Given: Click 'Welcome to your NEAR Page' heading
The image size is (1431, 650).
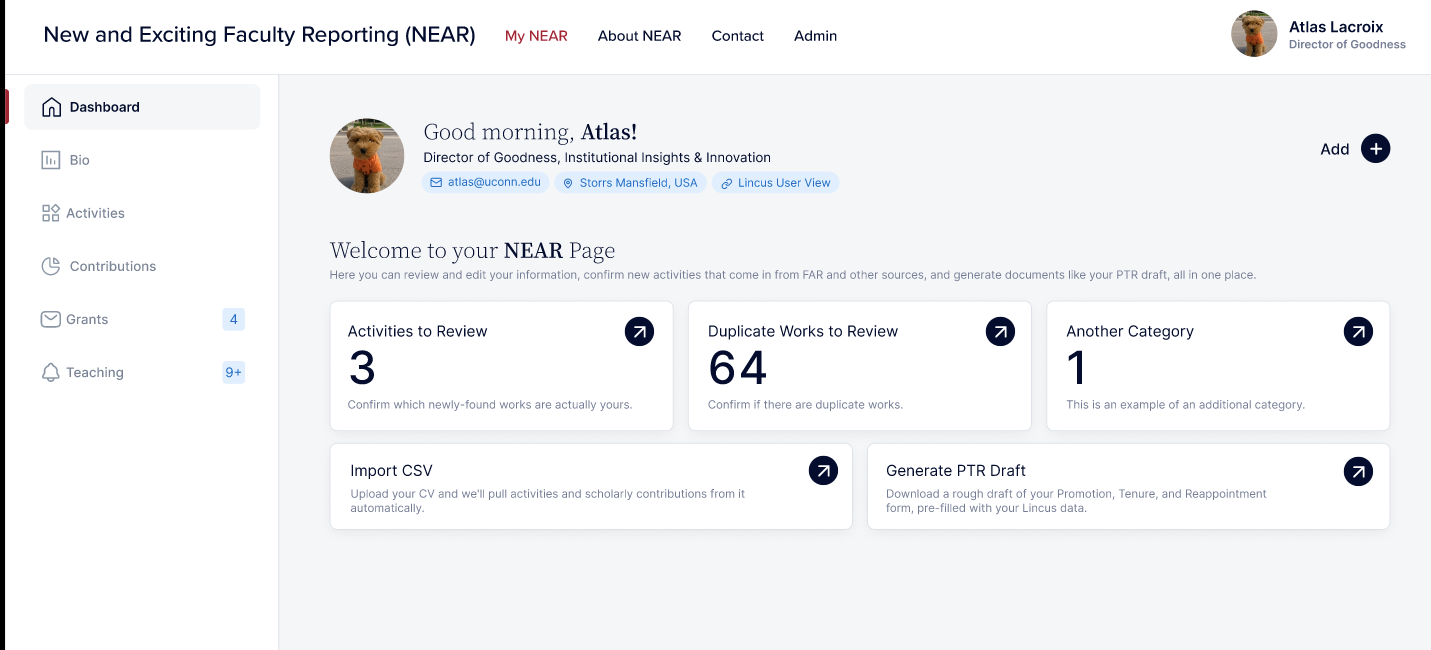Looking at the screenshot, I should point(473,250).
